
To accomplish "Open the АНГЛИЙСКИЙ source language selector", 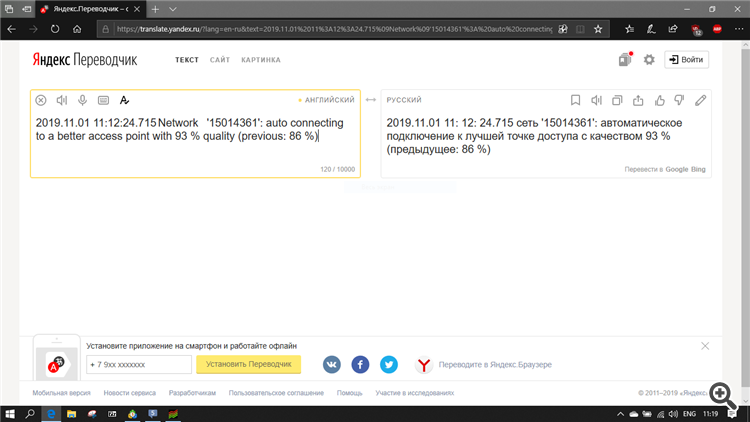I will 330,100.
